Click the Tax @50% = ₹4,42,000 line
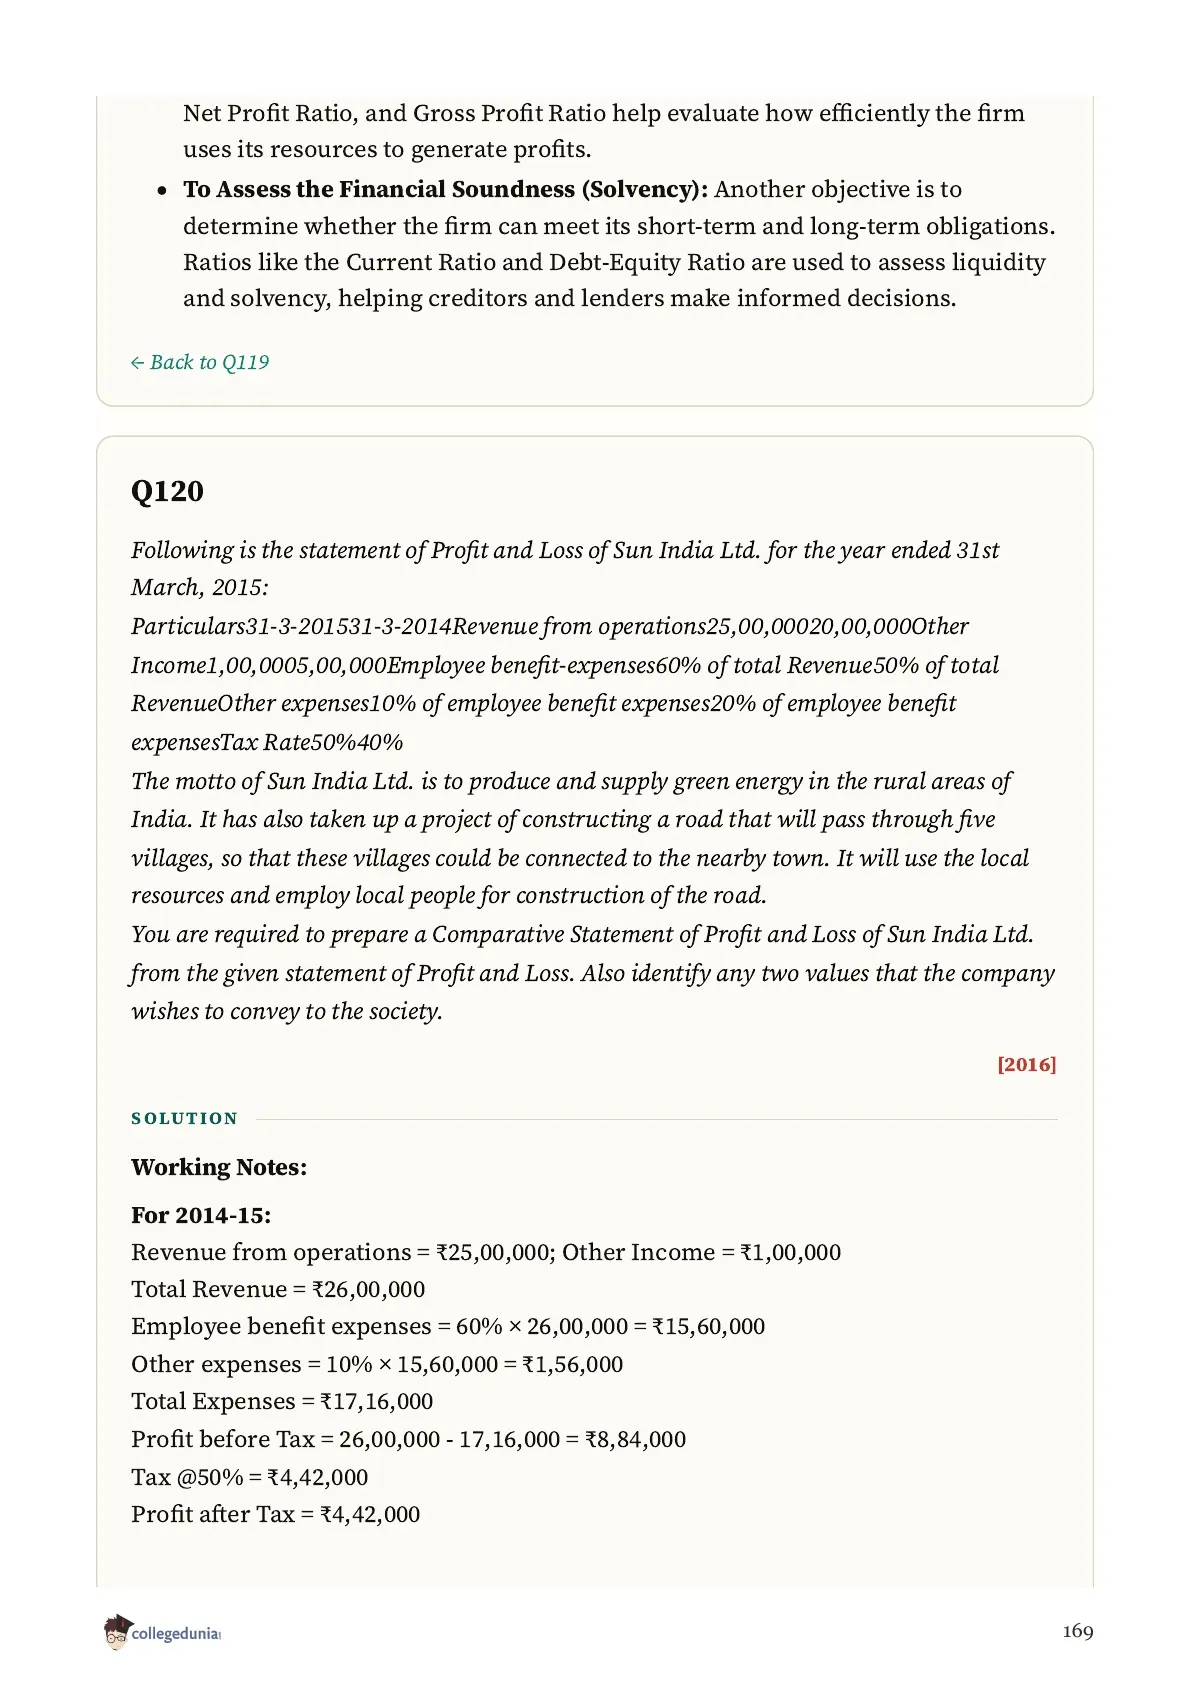1190x1684 pixels. coord(250,1477)
